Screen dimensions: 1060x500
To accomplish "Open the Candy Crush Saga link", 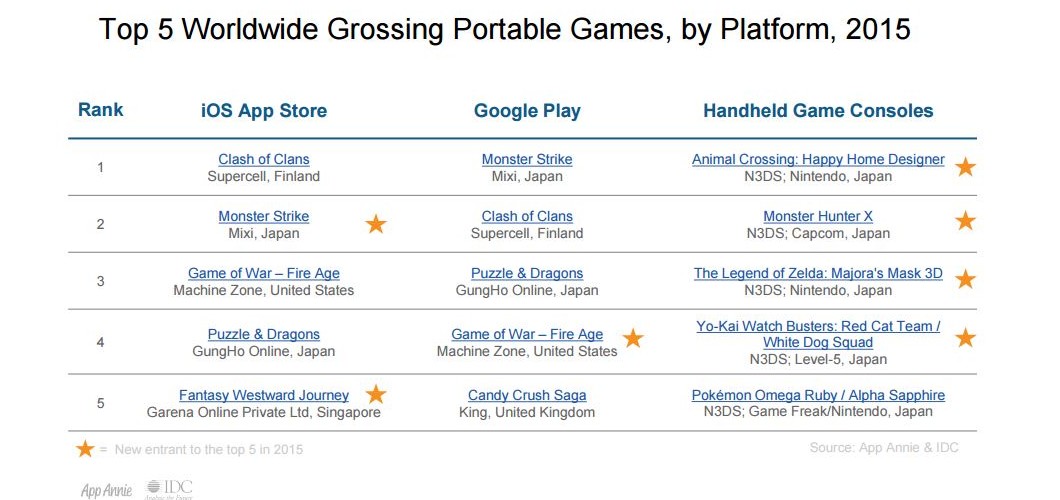I will [x=527, y=395].
